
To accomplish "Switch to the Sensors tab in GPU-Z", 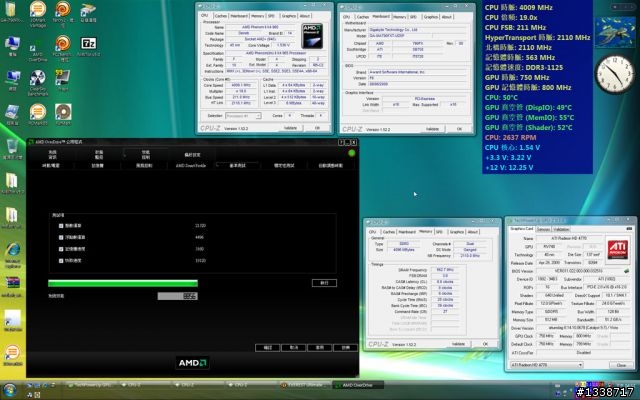I will 543,229.
